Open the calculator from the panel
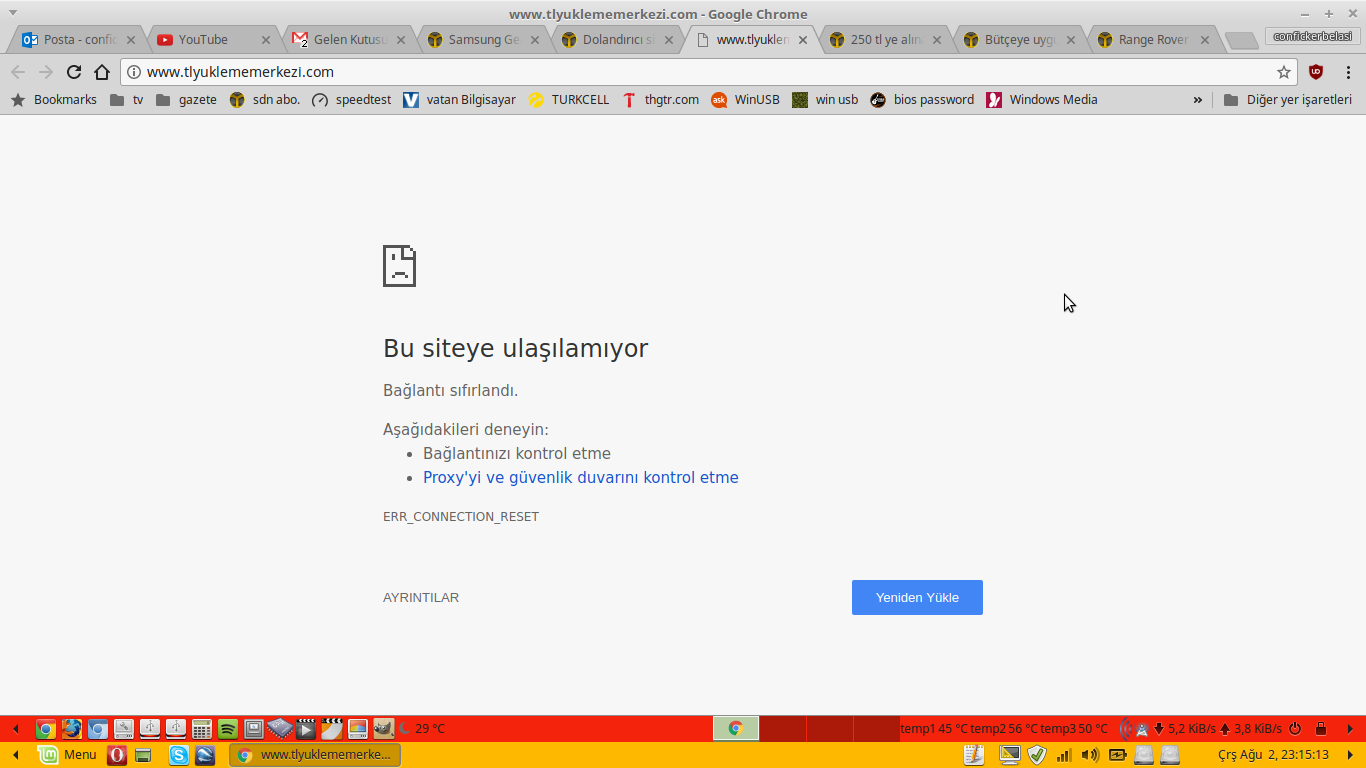Viewport: 1366px width, 768px height. pos(201,729)
